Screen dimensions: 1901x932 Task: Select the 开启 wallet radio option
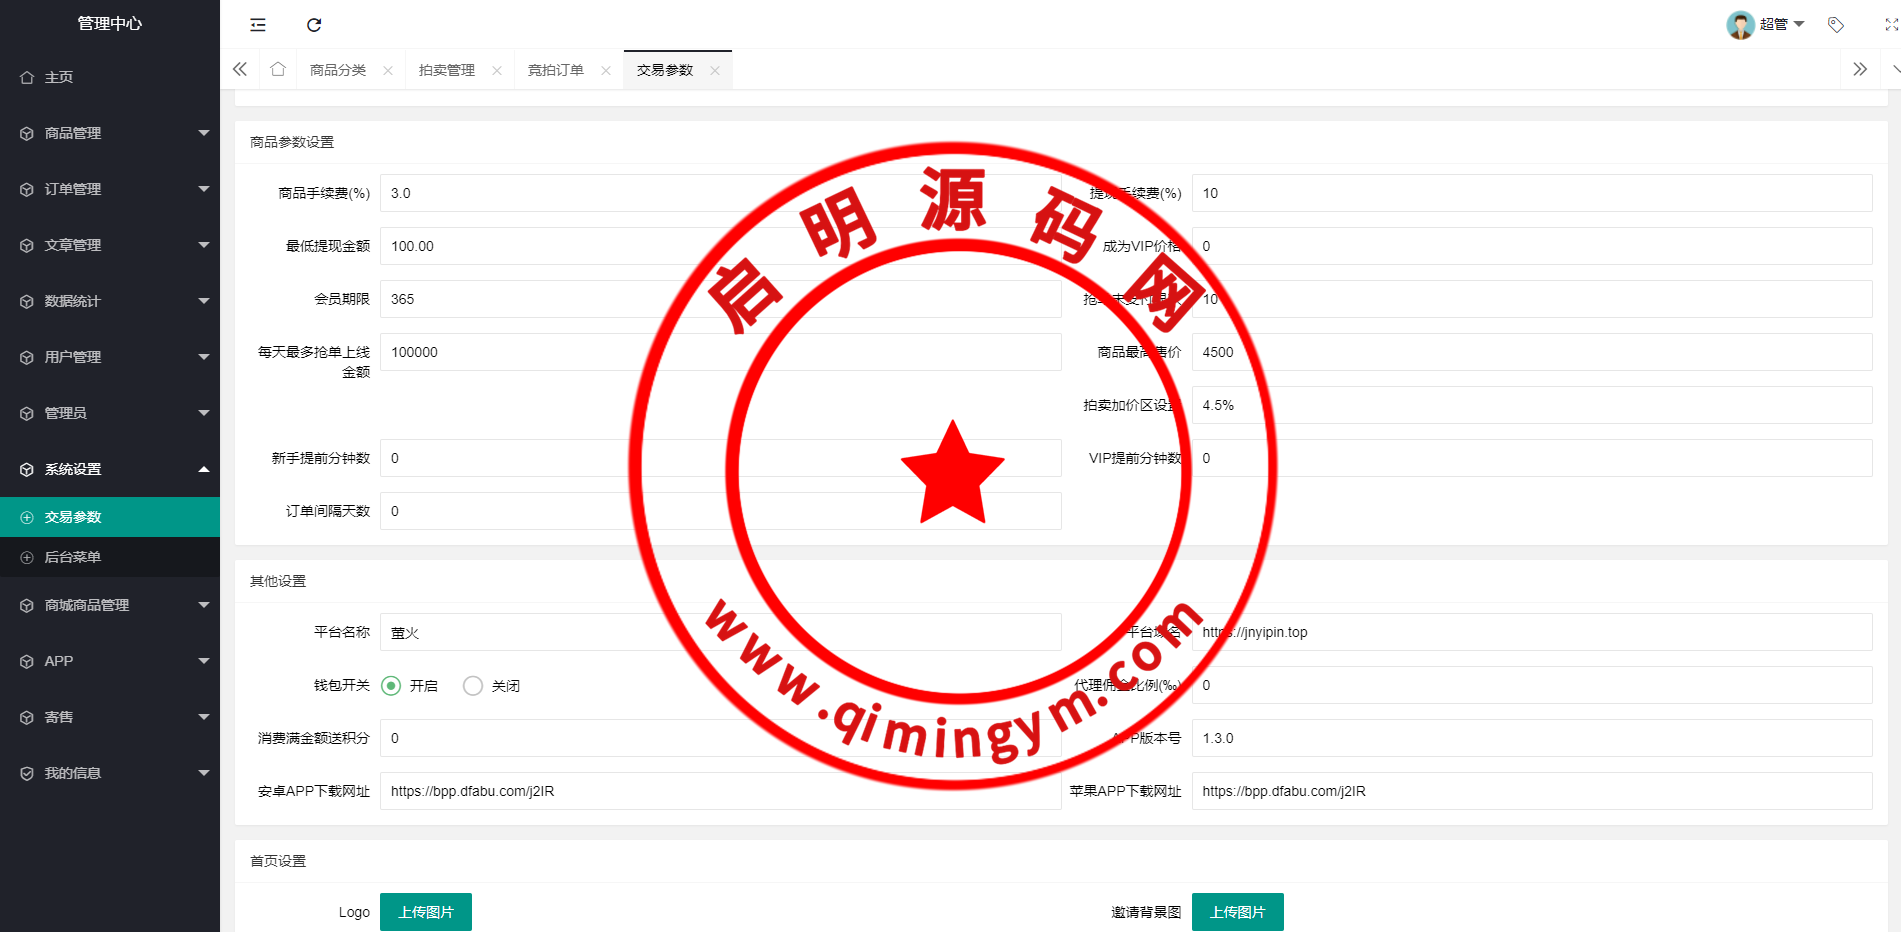[x=391, y=686]
